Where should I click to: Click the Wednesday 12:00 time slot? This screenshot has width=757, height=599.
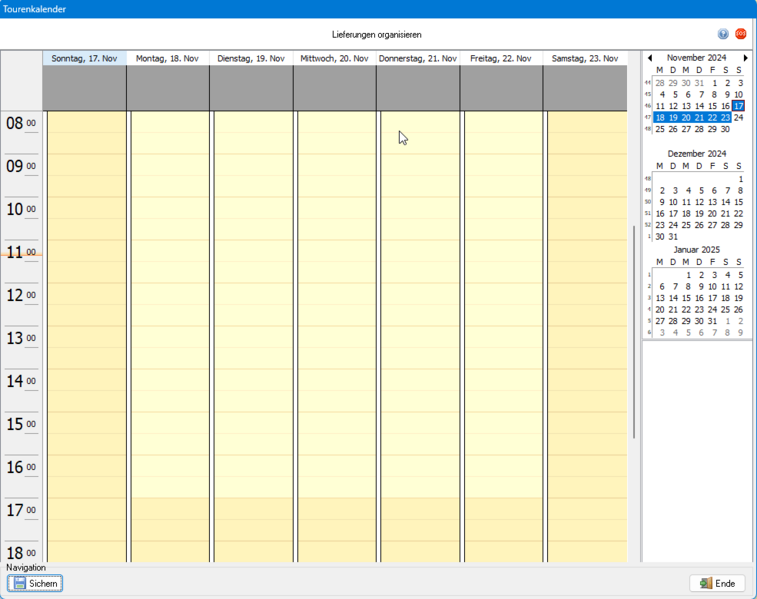[336, 294]
